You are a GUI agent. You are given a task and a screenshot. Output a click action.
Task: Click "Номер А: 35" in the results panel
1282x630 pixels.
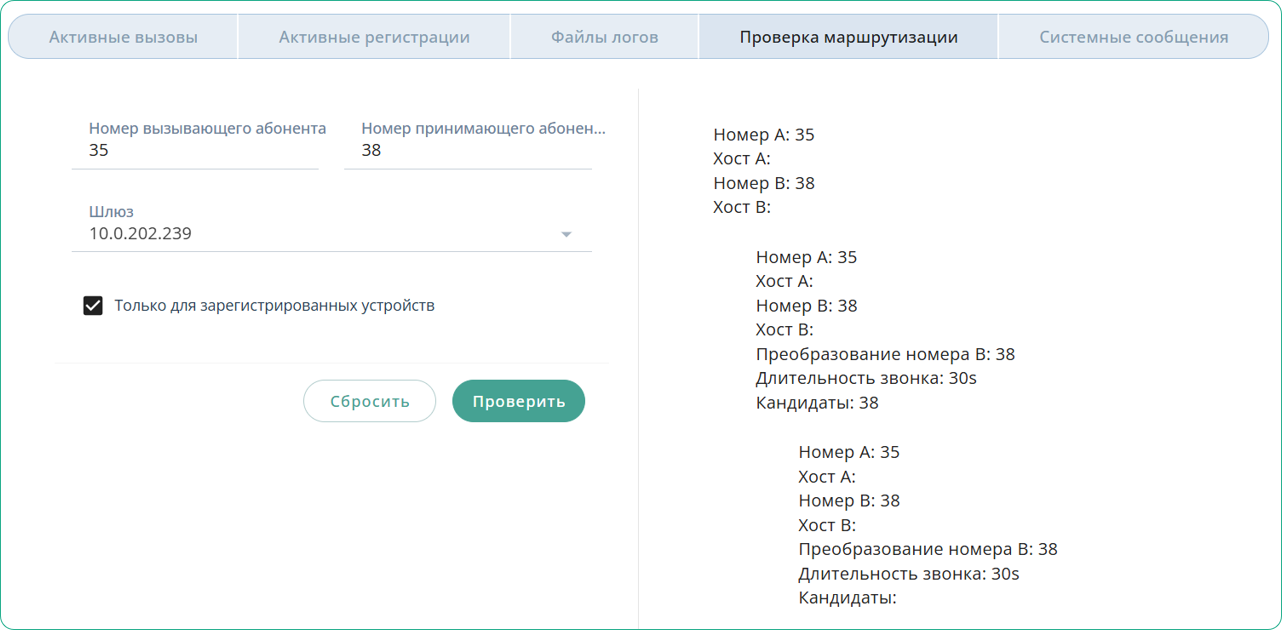tap(762, 134)
